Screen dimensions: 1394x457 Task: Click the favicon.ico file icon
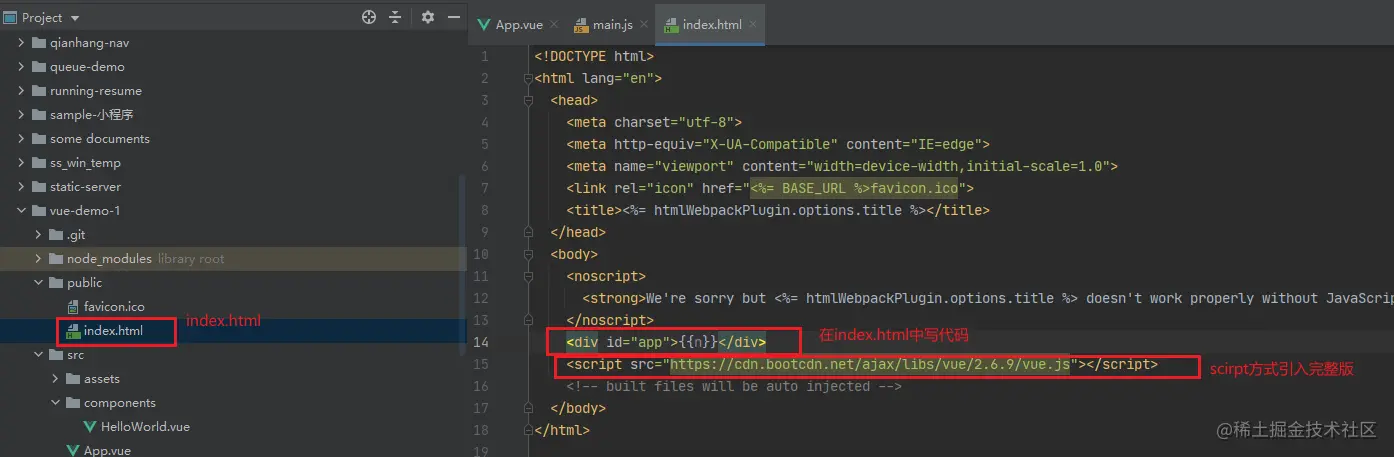(x=73, y=307)
